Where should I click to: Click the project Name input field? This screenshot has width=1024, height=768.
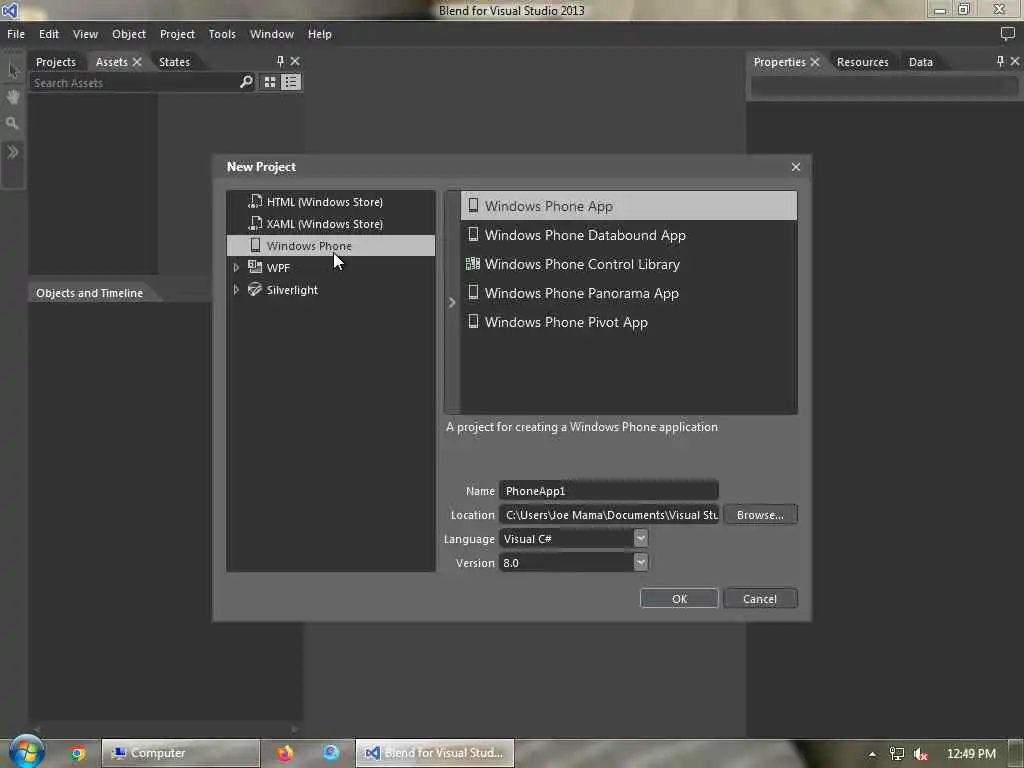(x=609, y=491)
